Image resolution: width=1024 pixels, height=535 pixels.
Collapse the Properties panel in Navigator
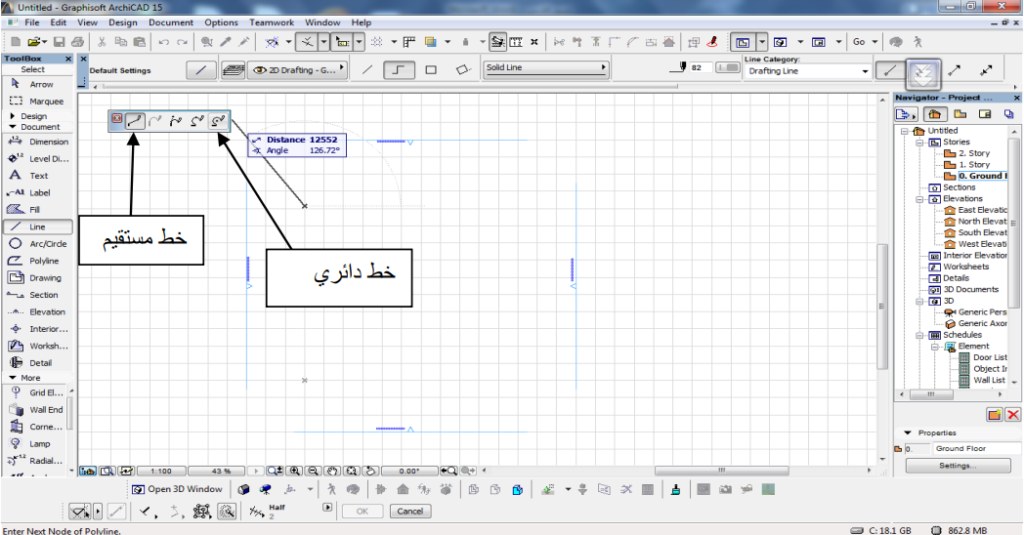click(907, 432)
